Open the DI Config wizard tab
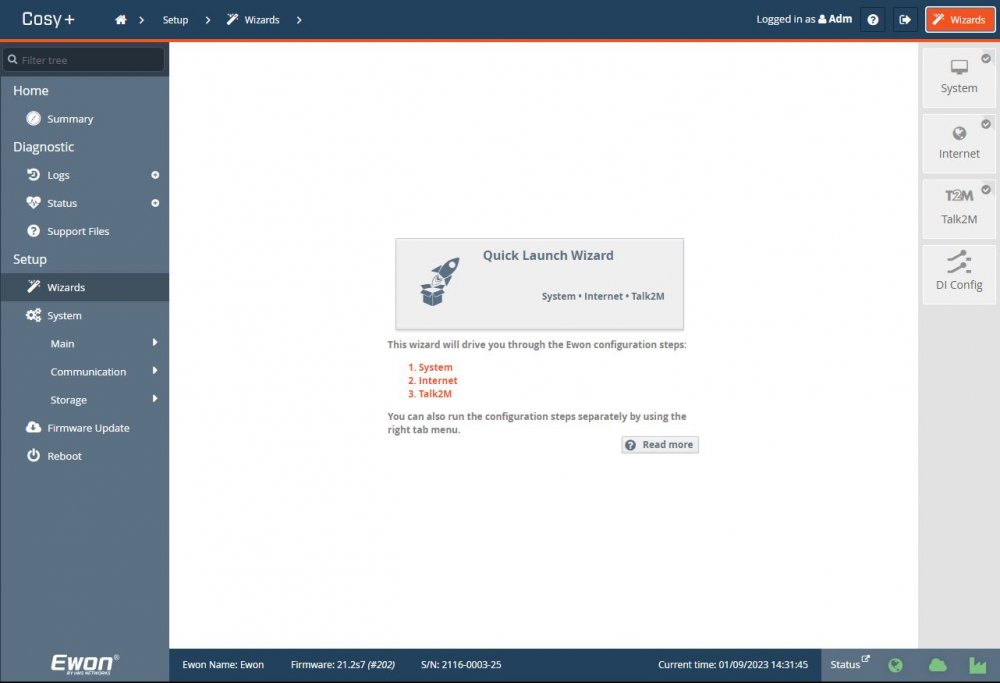Viewport: 1000px width, 683px height. click(x=959, y=275)
